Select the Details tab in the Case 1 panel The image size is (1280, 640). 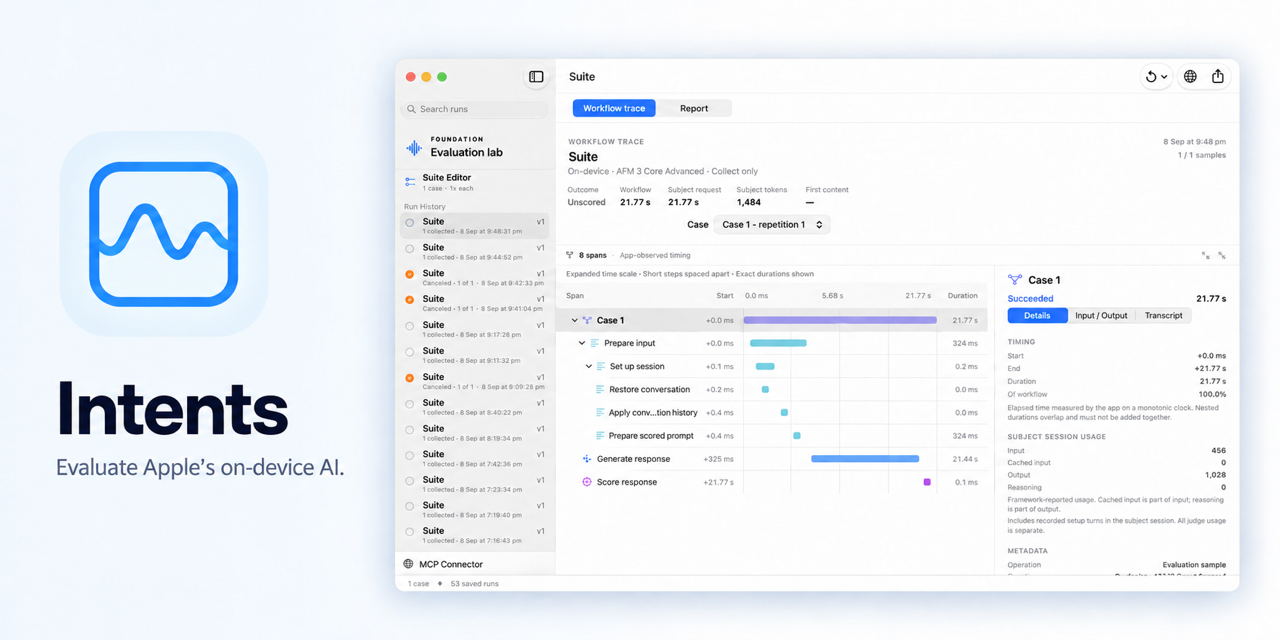point(1037,315)
